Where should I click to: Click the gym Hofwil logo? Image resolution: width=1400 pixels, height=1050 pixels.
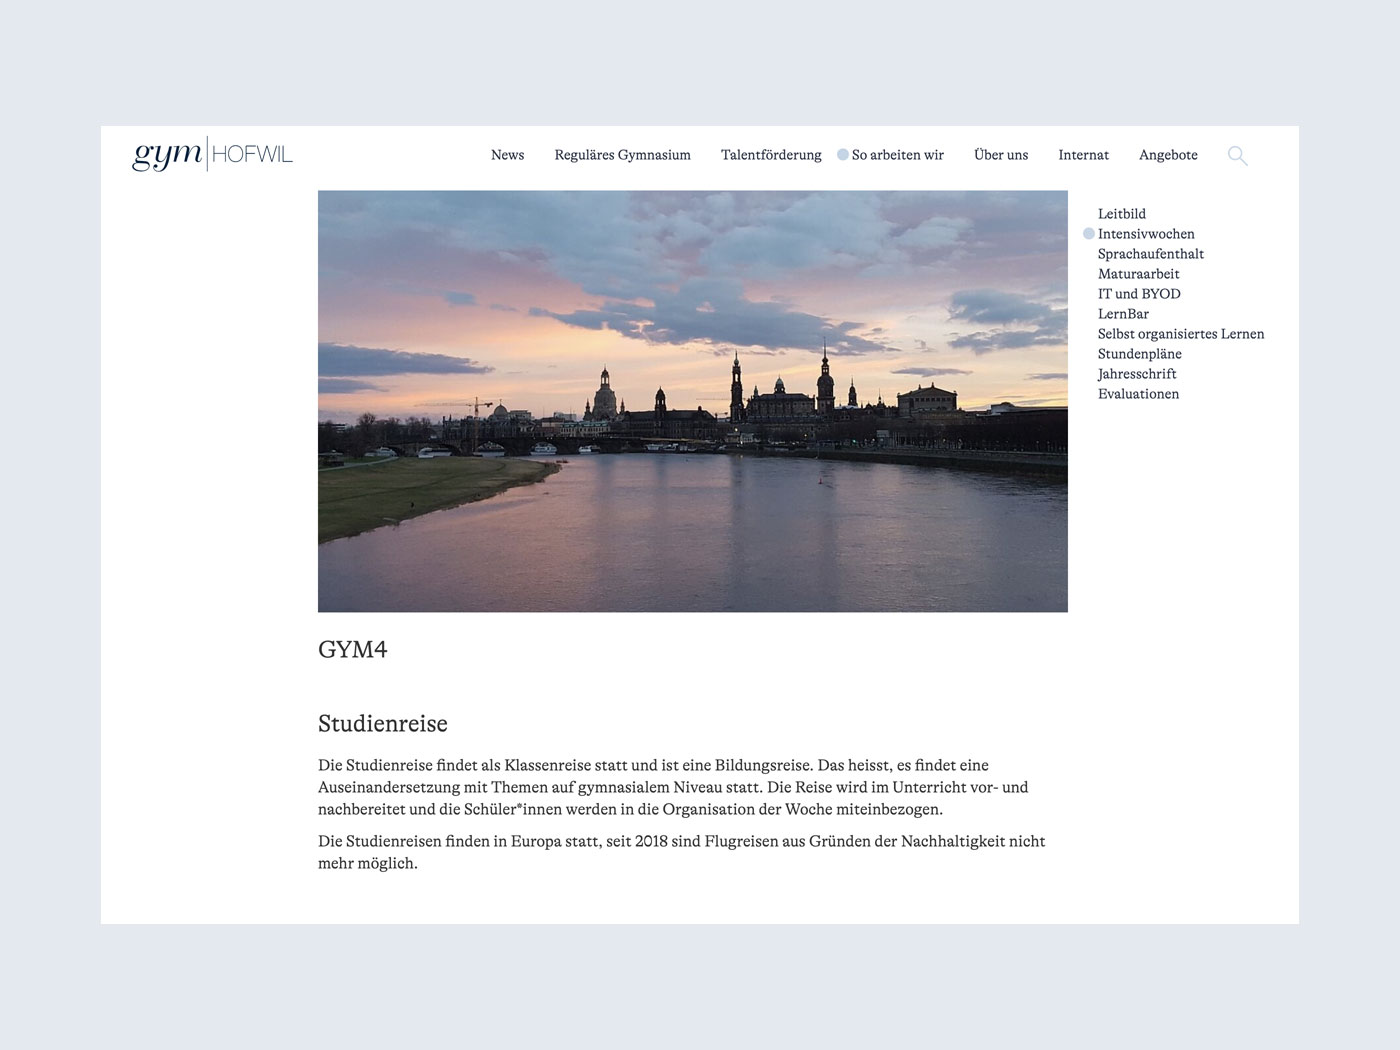(212, 154)
